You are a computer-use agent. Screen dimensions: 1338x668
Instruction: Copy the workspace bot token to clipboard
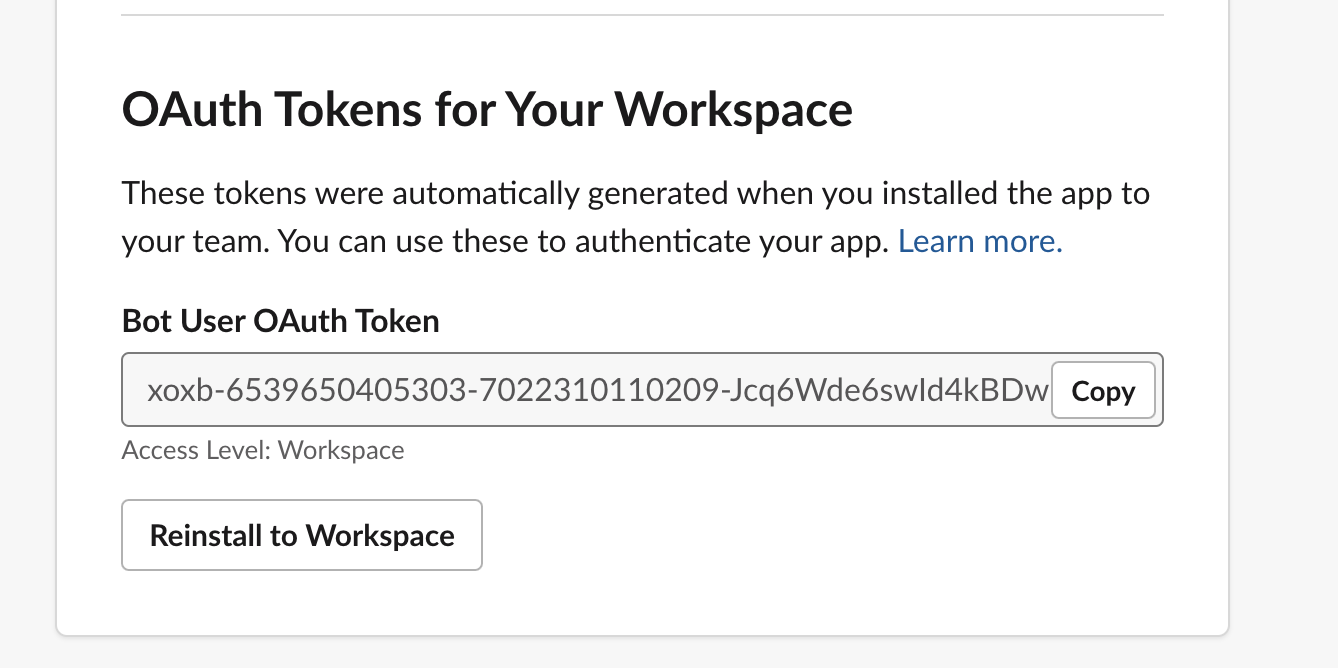[1102, 390]
